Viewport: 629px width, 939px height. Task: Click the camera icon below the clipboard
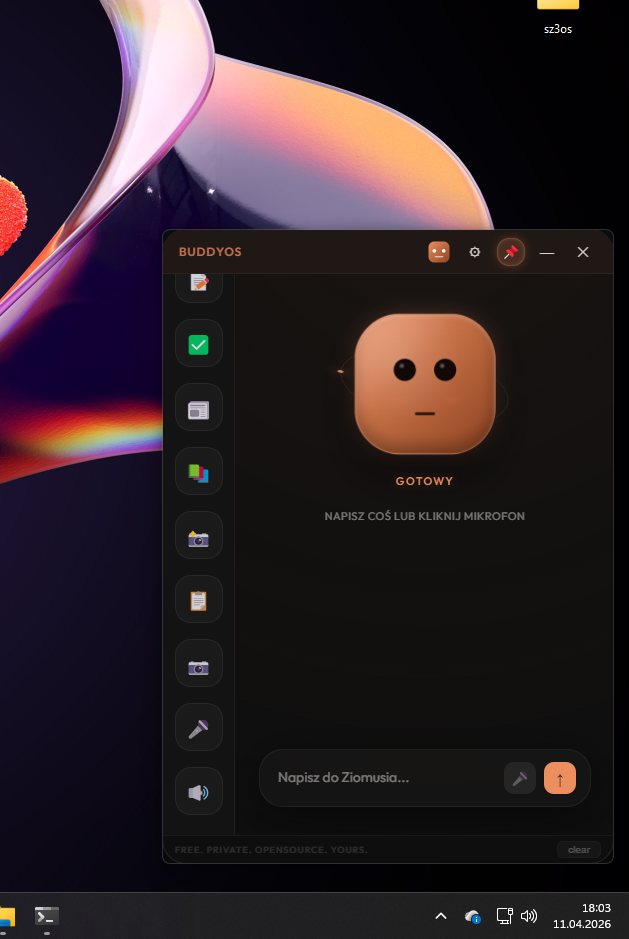(198, 665)
